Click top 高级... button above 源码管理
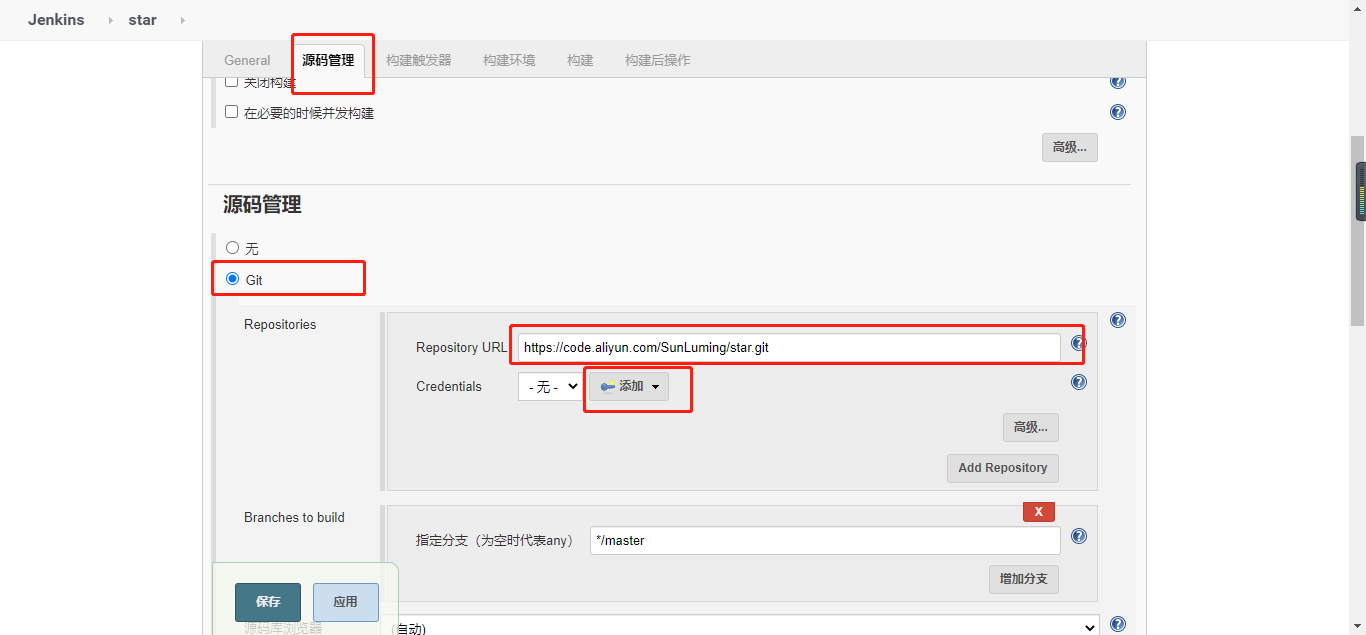Image resolution: width=1366 pixels, height=635 pixels. (1070, 147)
